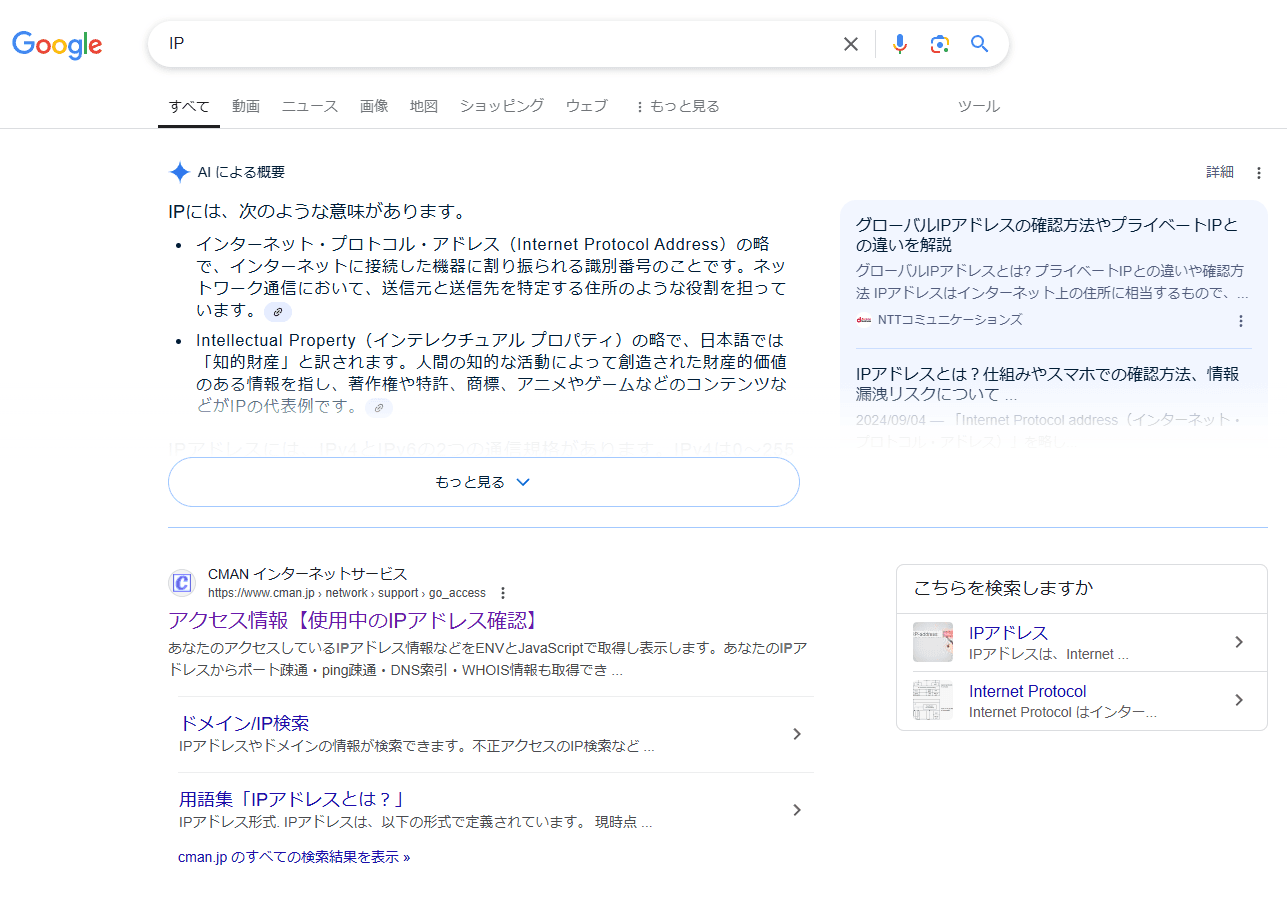The image size is (1287, 898).
Task: Select the すべて tab
Action: pyautogui.click(x=189, y=106)
